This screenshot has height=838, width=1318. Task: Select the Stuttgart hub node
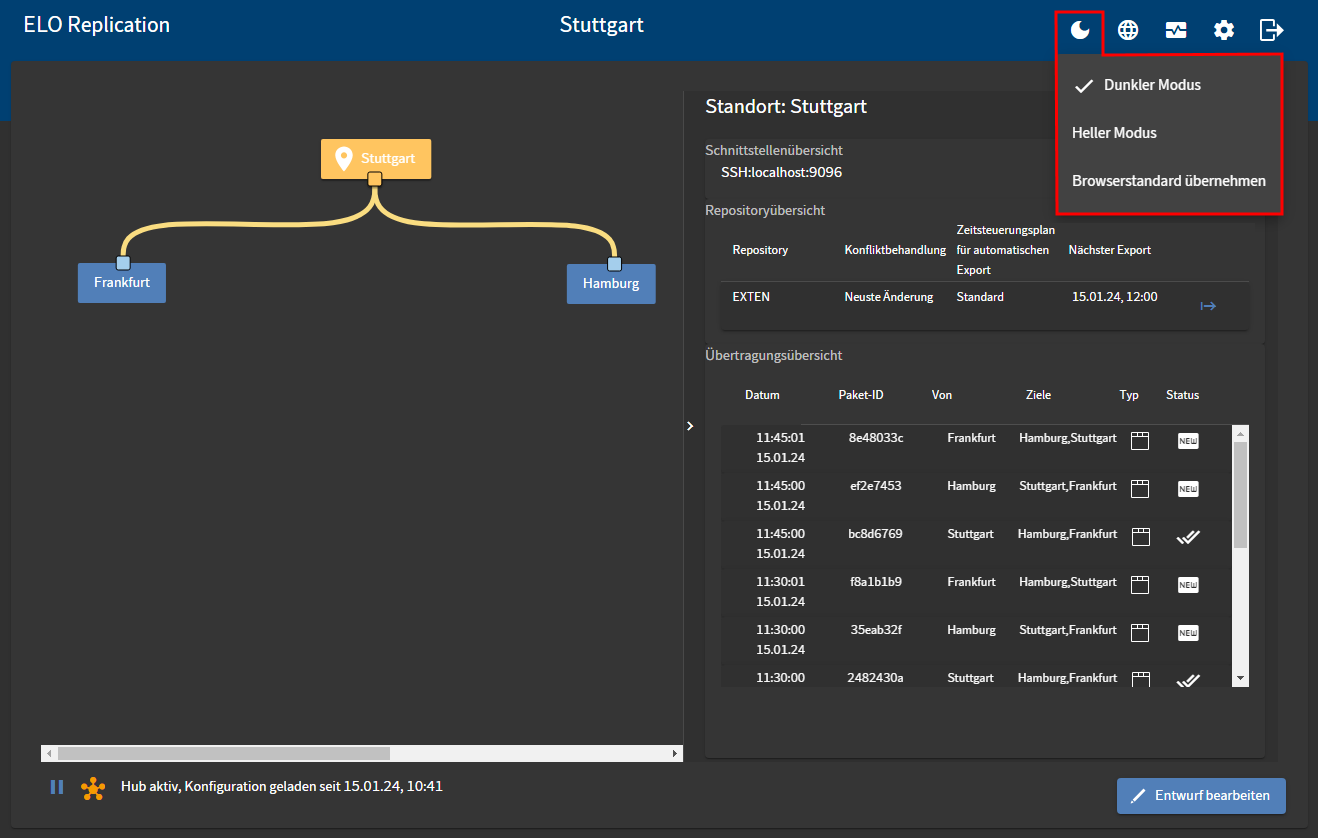click(x=376, y=159)
